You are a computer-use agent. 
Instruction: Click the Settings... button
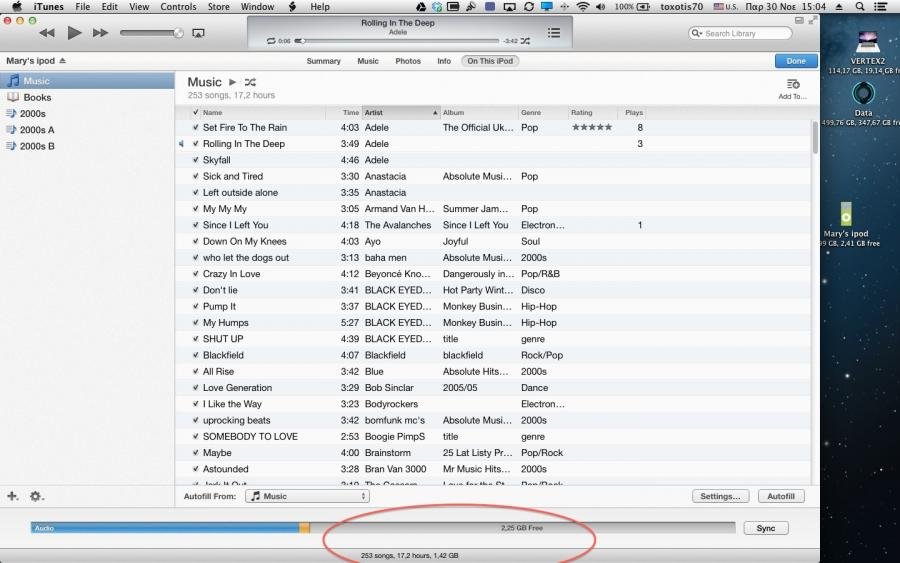point(720,496)
